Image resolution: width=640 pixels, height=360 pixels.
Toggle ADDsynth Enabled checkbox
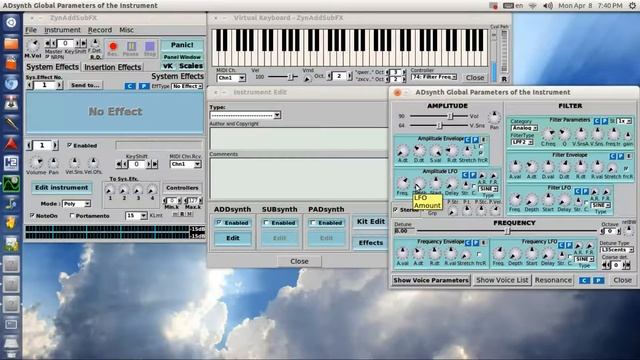(x=219, y=223)
